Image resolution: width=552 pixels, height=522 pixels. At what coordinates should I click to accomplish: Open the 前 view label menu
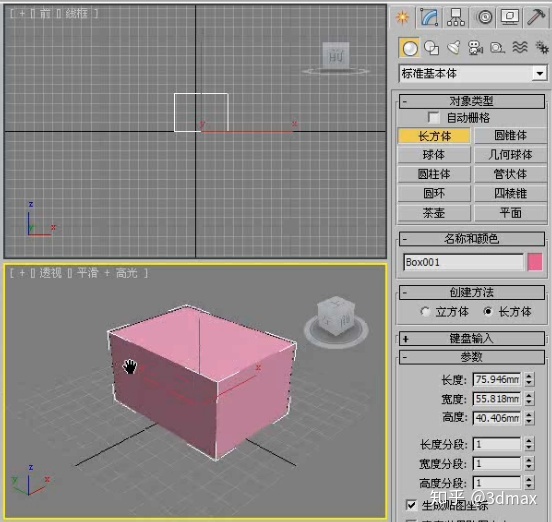tap(45, 13)
